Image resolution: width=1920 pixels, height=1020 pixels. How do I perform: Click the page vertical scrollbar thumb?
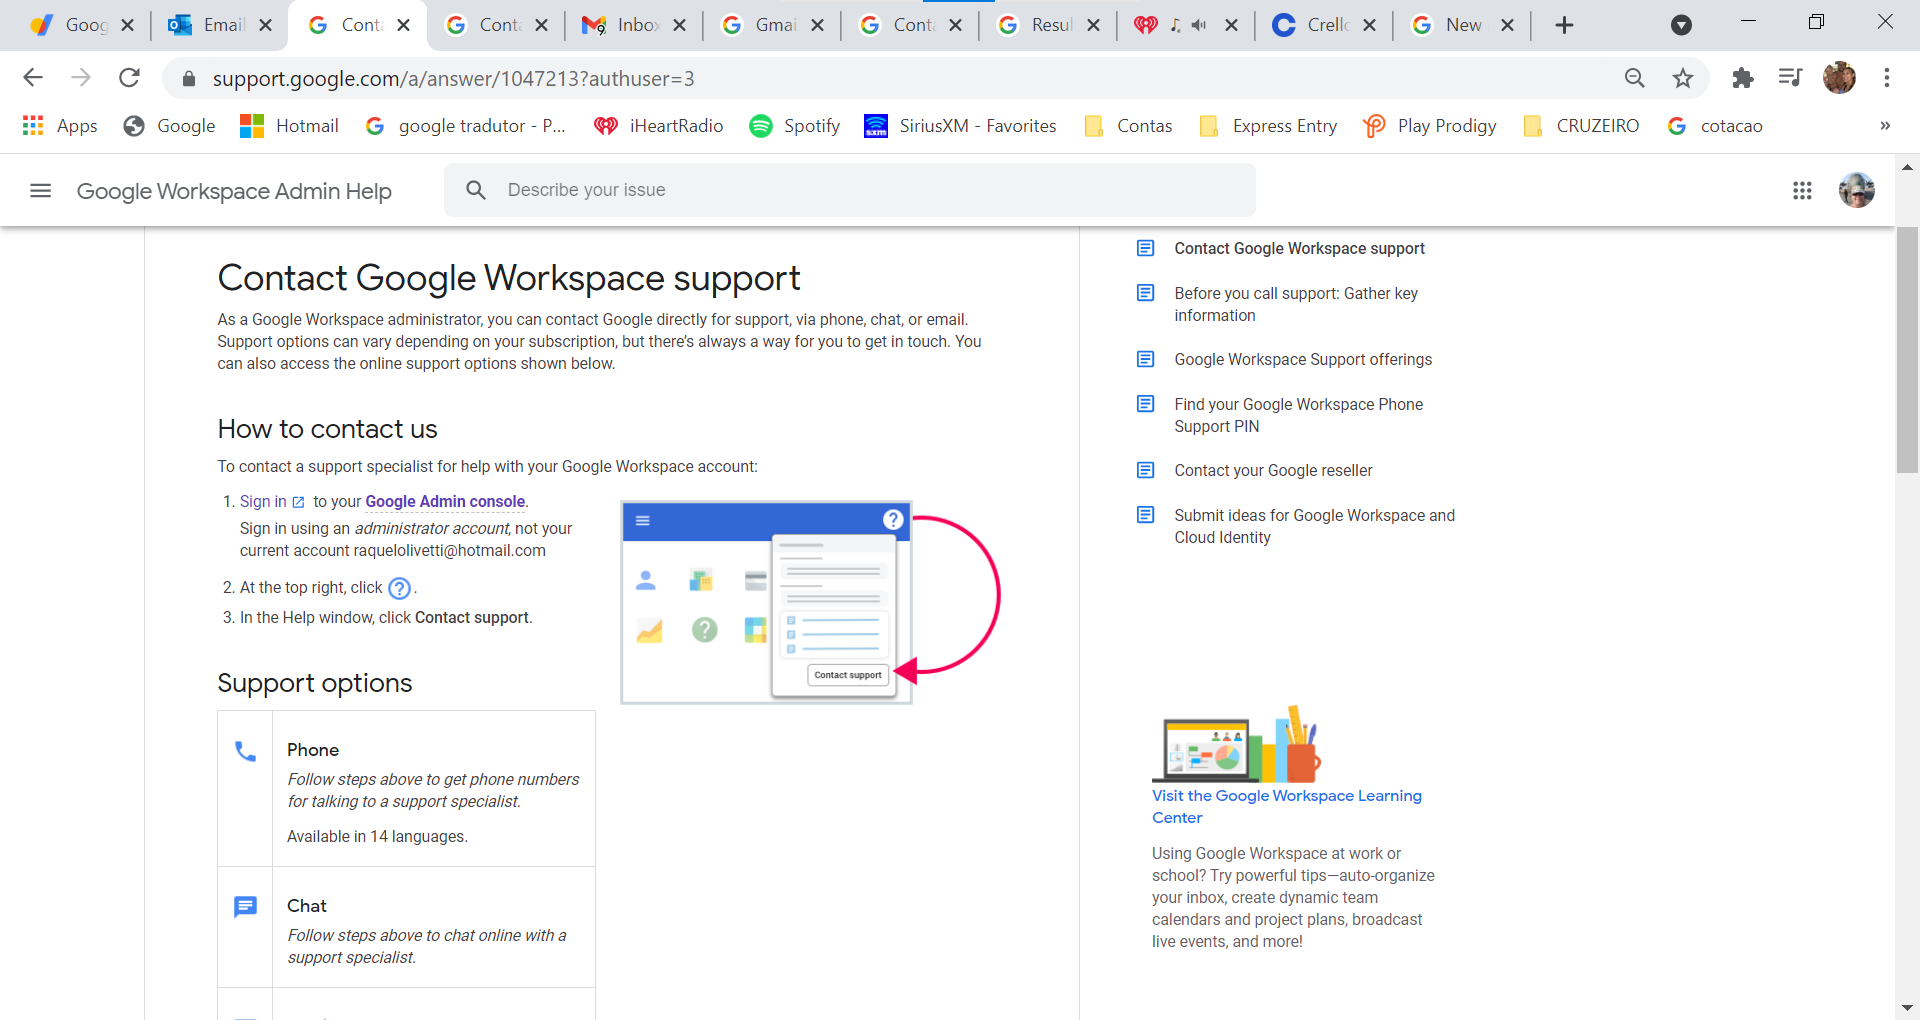(x=1907, y=350)
